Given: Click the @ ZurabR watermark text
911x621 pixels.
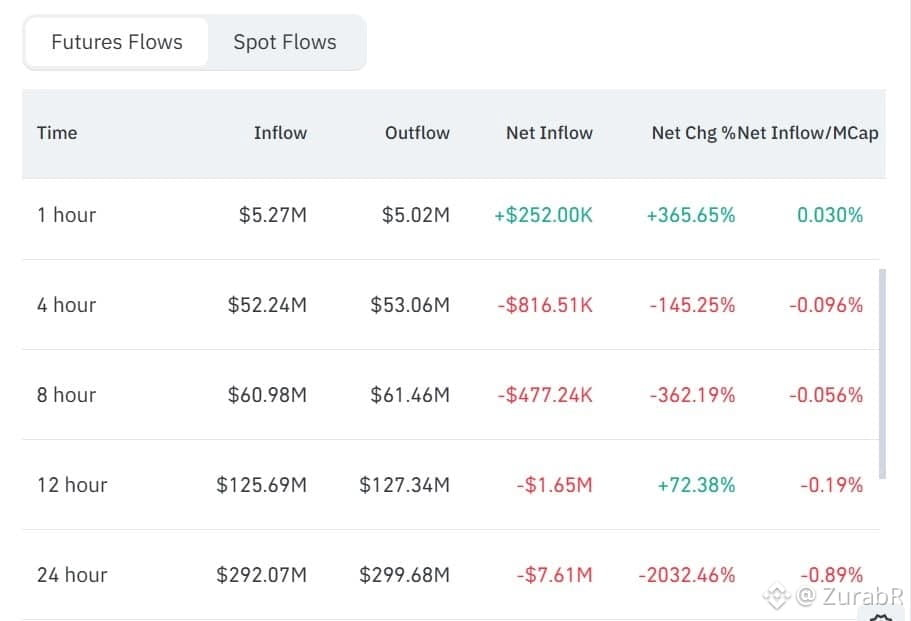Looking at the screenshot, I should tap(850, 596).
